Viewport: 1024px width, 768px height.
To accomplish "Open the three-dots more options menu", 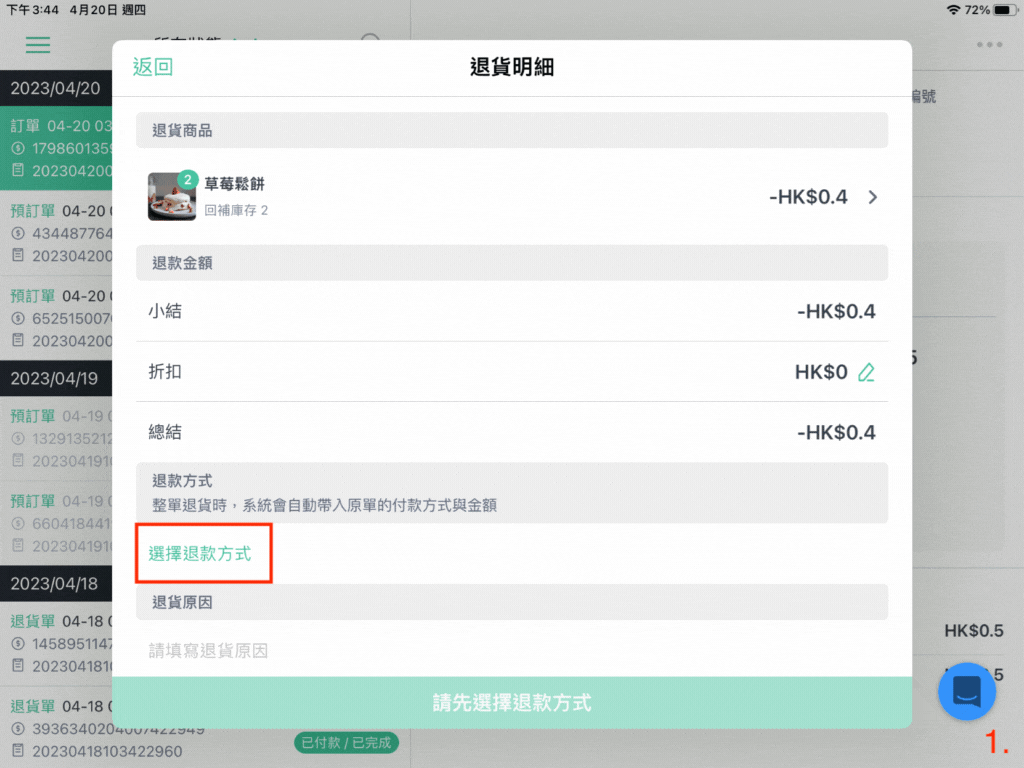I will point(989,44).
